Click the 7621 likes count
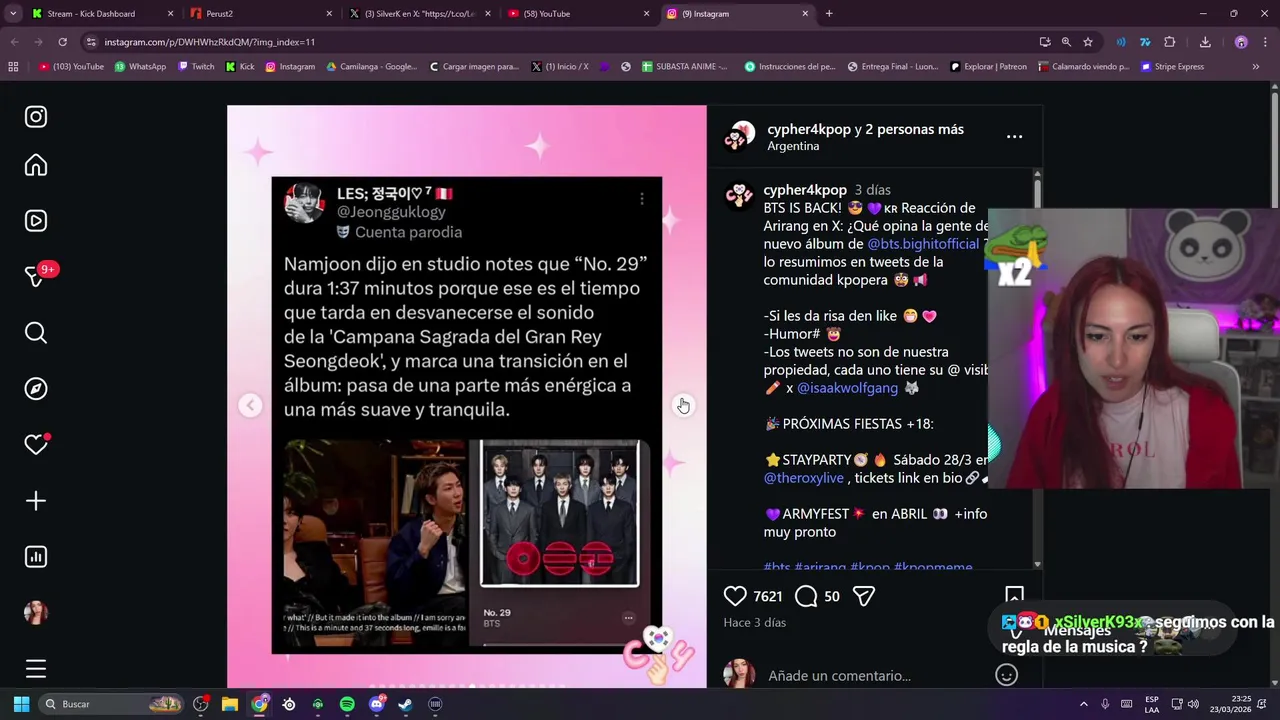The image size is (1280, 720). click(767, 596)
